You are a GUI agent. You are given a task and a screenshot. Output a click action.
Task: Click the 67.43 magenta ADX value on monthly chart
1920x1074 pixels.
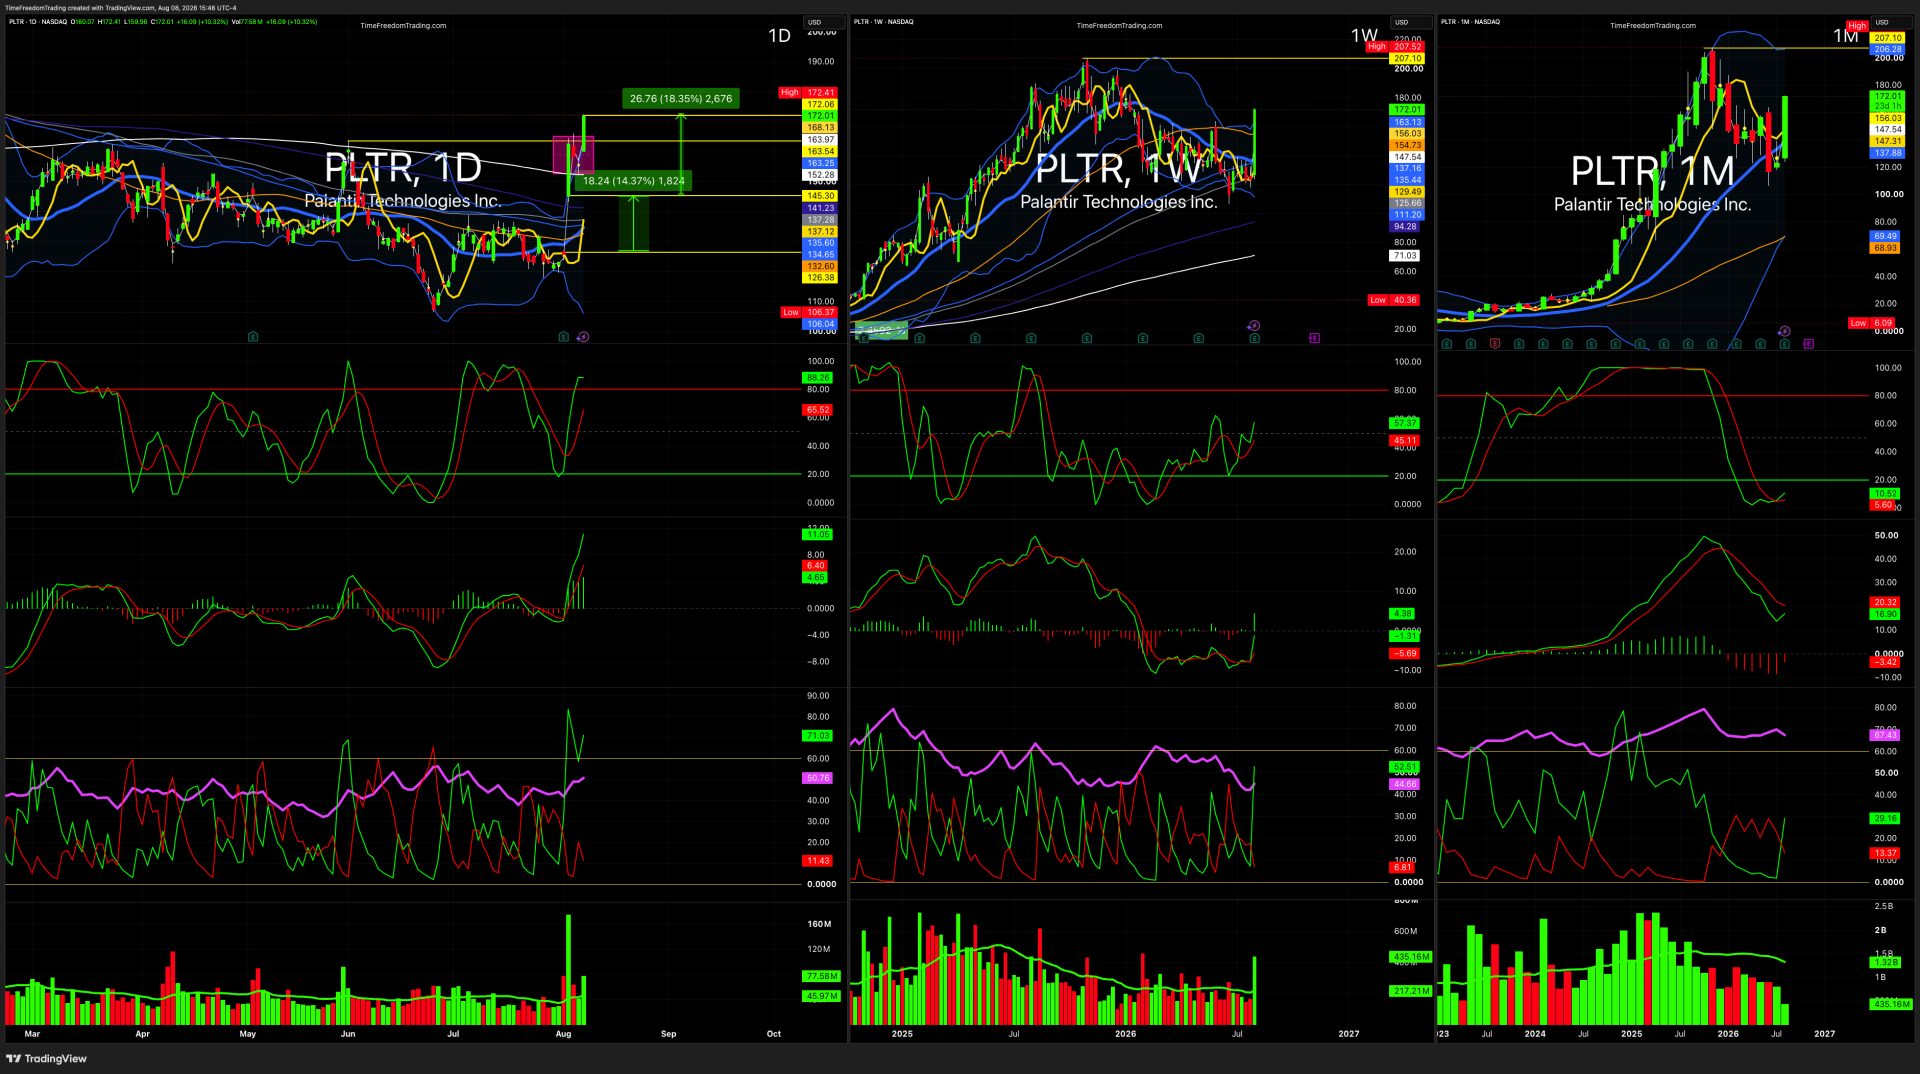(1885, 735)
